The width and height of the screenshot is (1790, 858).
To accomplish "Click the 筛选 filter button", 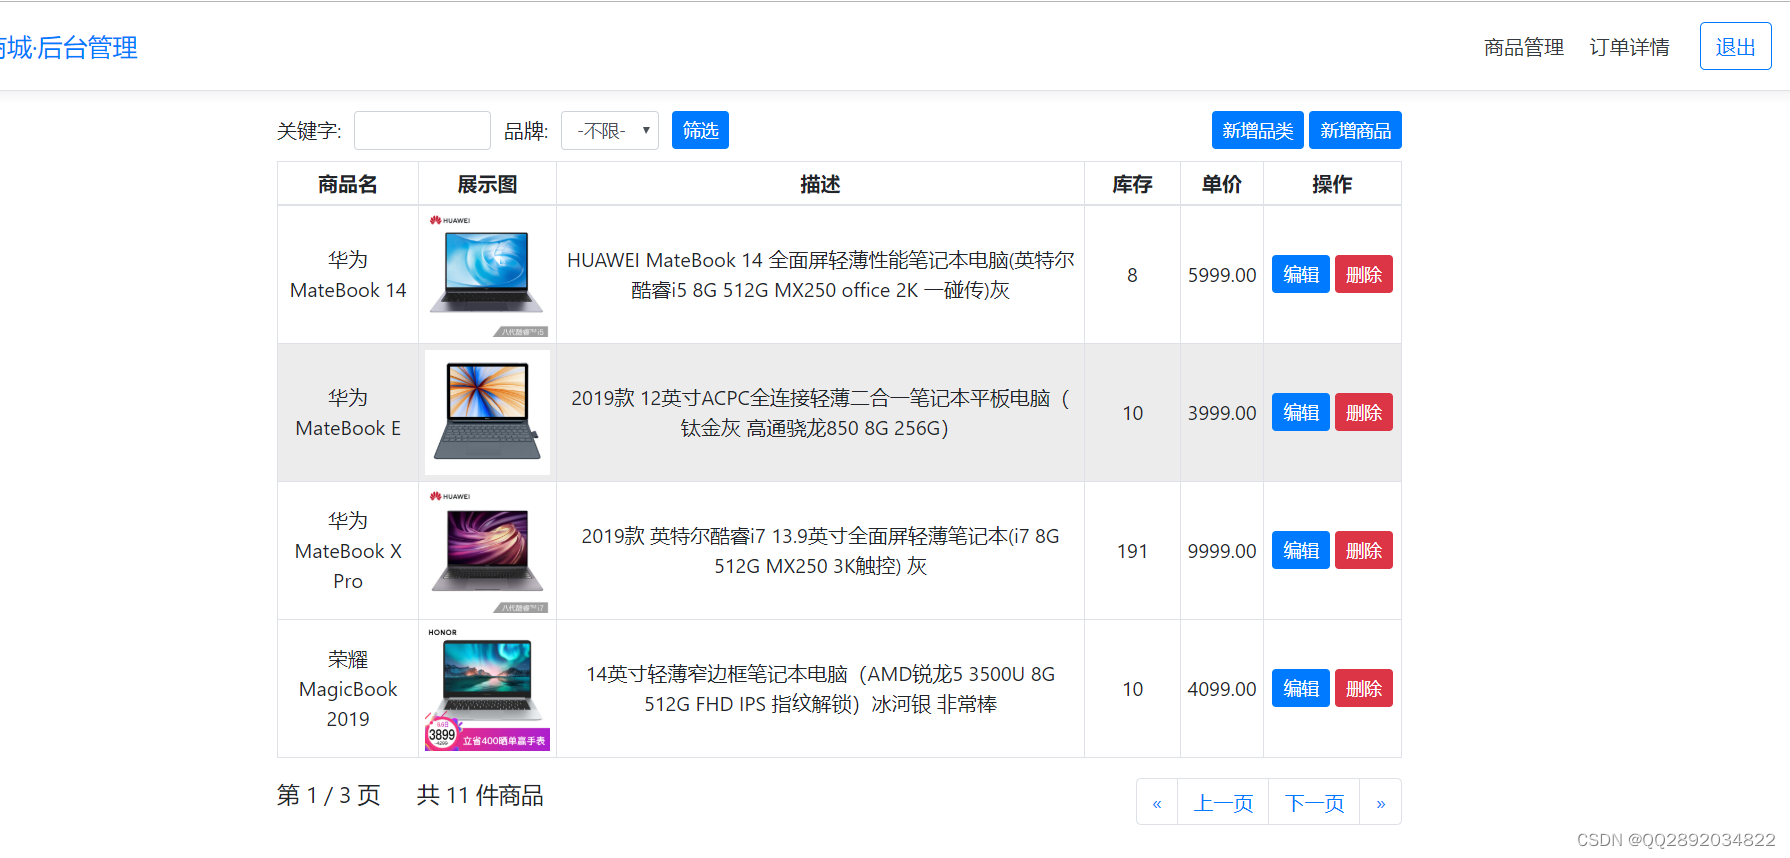I will point(700,130).
